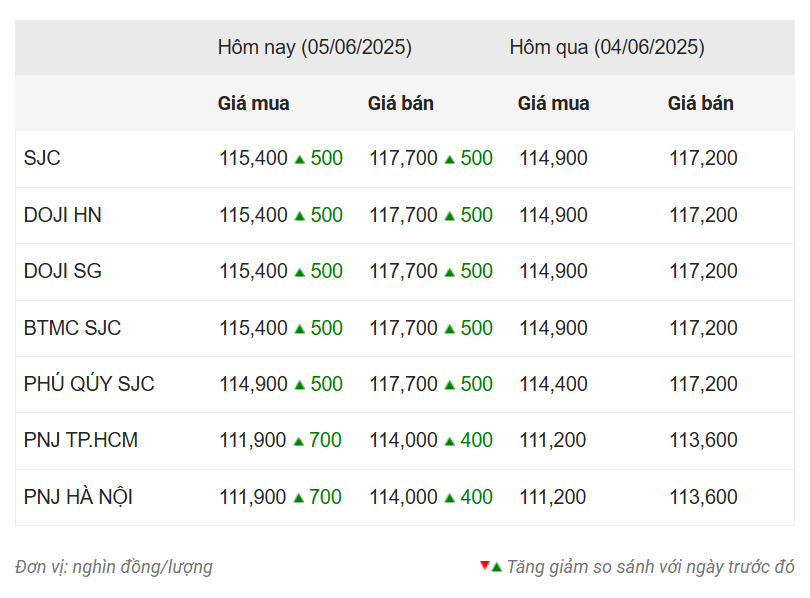This screenshot has width=810, height=598.
Task: Click the PHÚ QUÝ SJC row name
Action: [x=89, y=384]
